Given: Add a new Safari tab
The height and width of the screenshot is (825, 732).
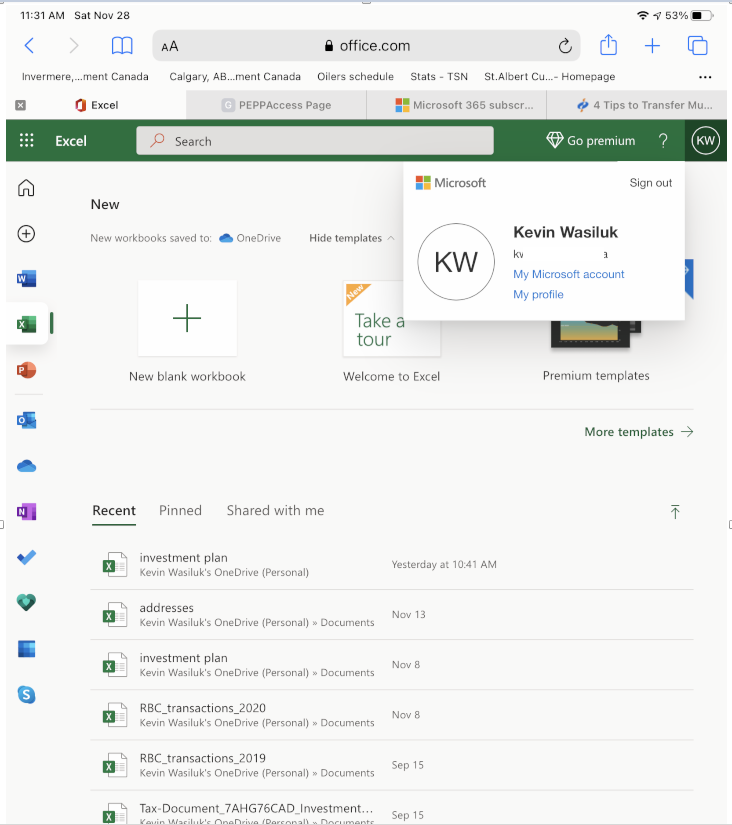Looking at the screenshot, I should [653, 46].
